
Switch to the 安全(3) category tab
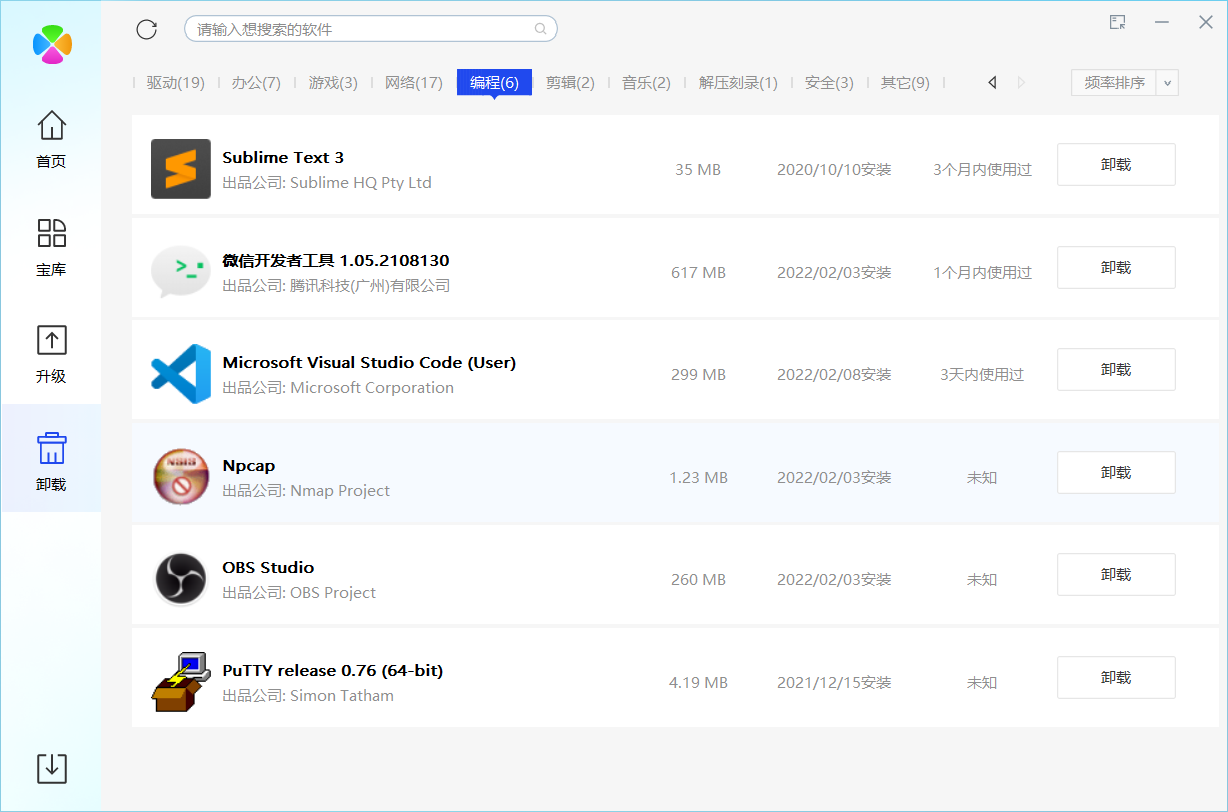tap(829, 83)
